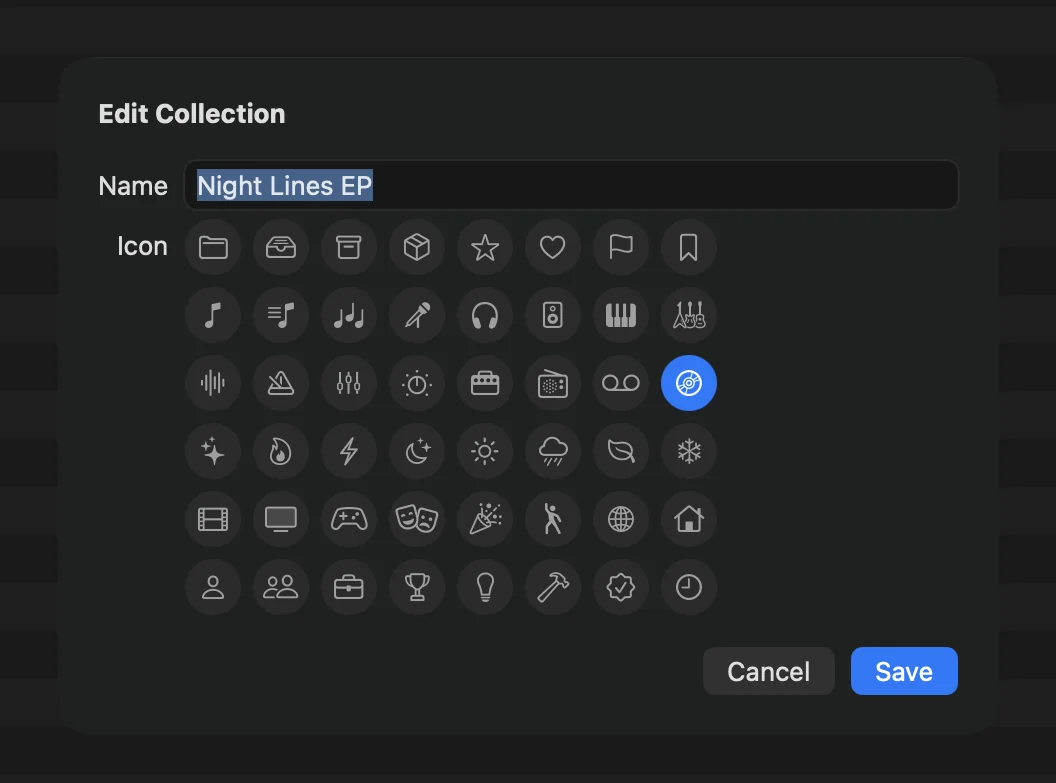Choose the bookmark icon
Image resolution: width=1056 pixels, height=783 pixels.
689,247
